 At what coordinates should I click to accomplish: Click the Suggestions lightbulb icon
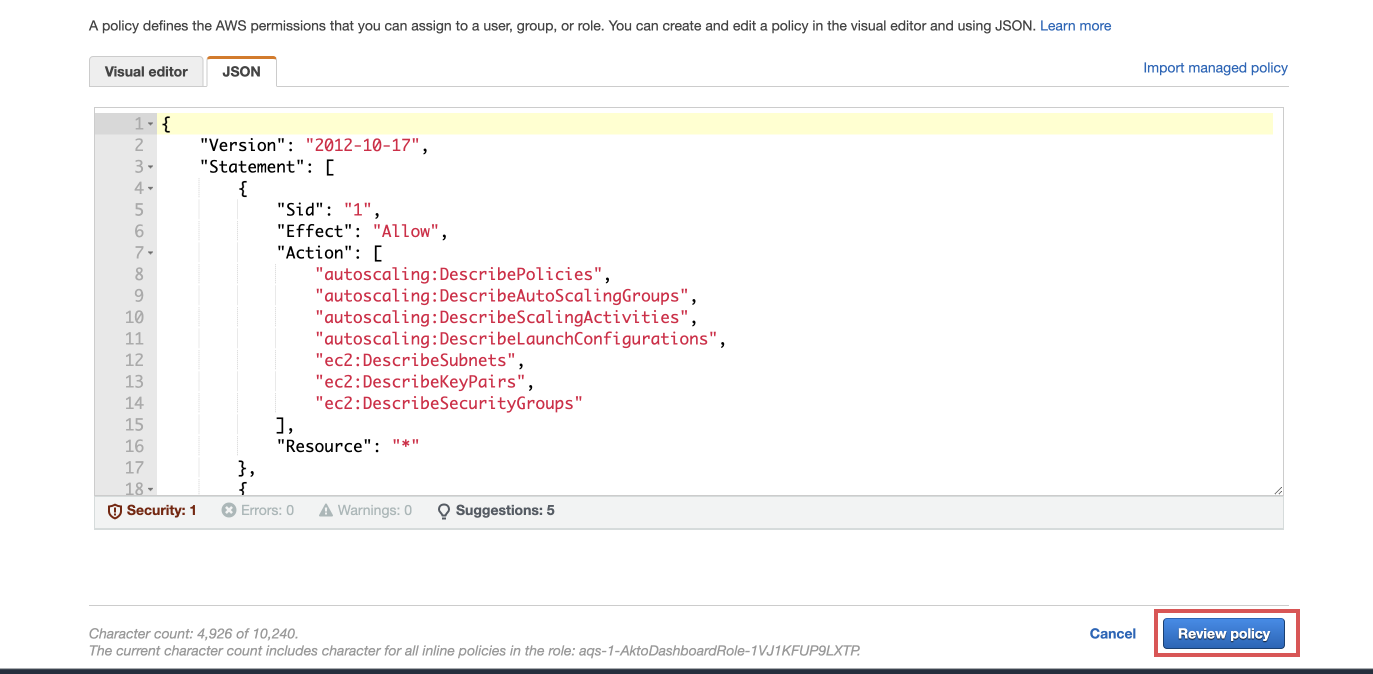point(443,510)
